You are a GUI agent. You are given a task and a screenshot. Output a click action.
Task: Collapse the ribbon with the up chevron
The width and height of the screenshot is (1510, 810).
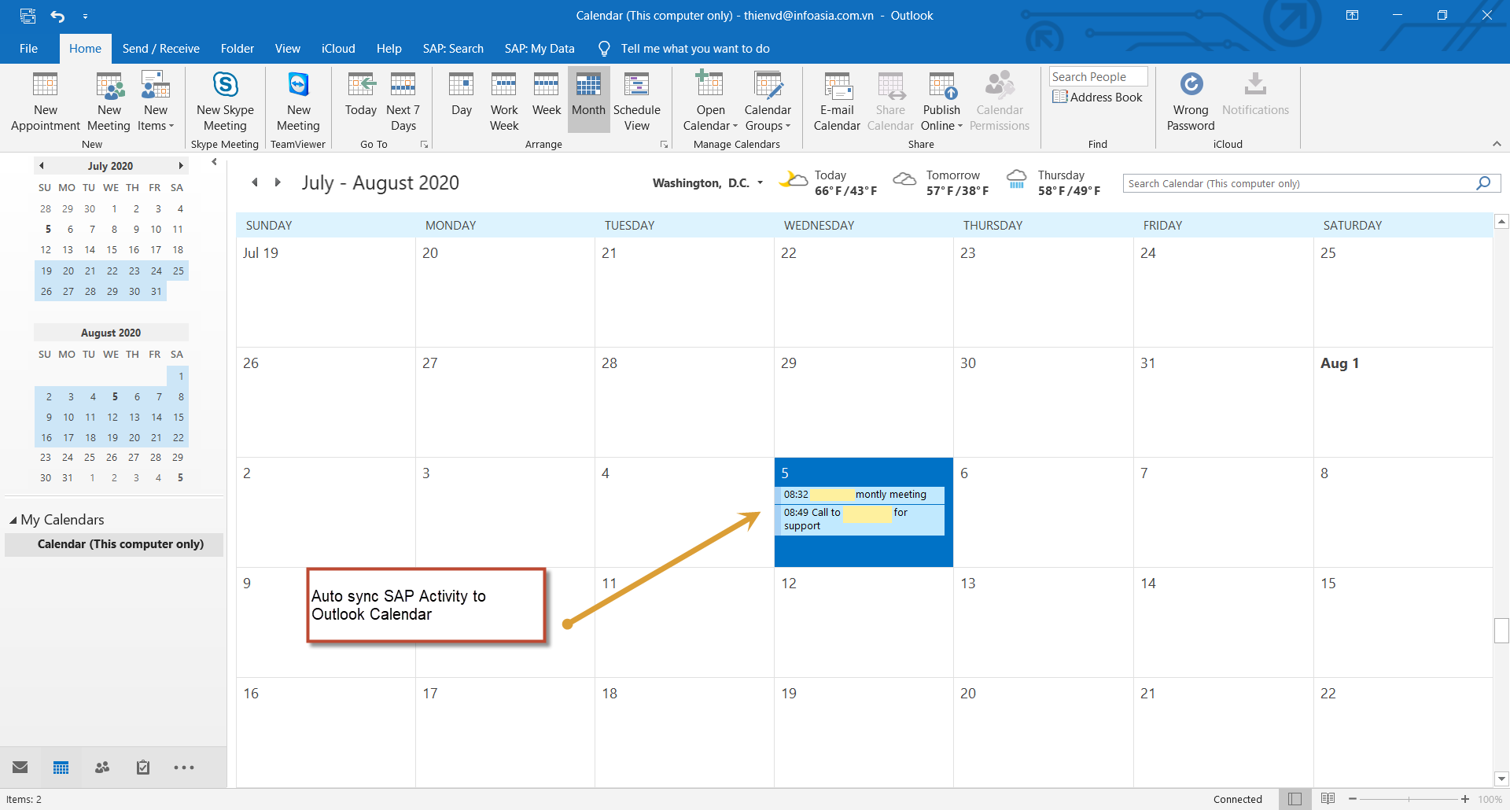click(1497, 144)
